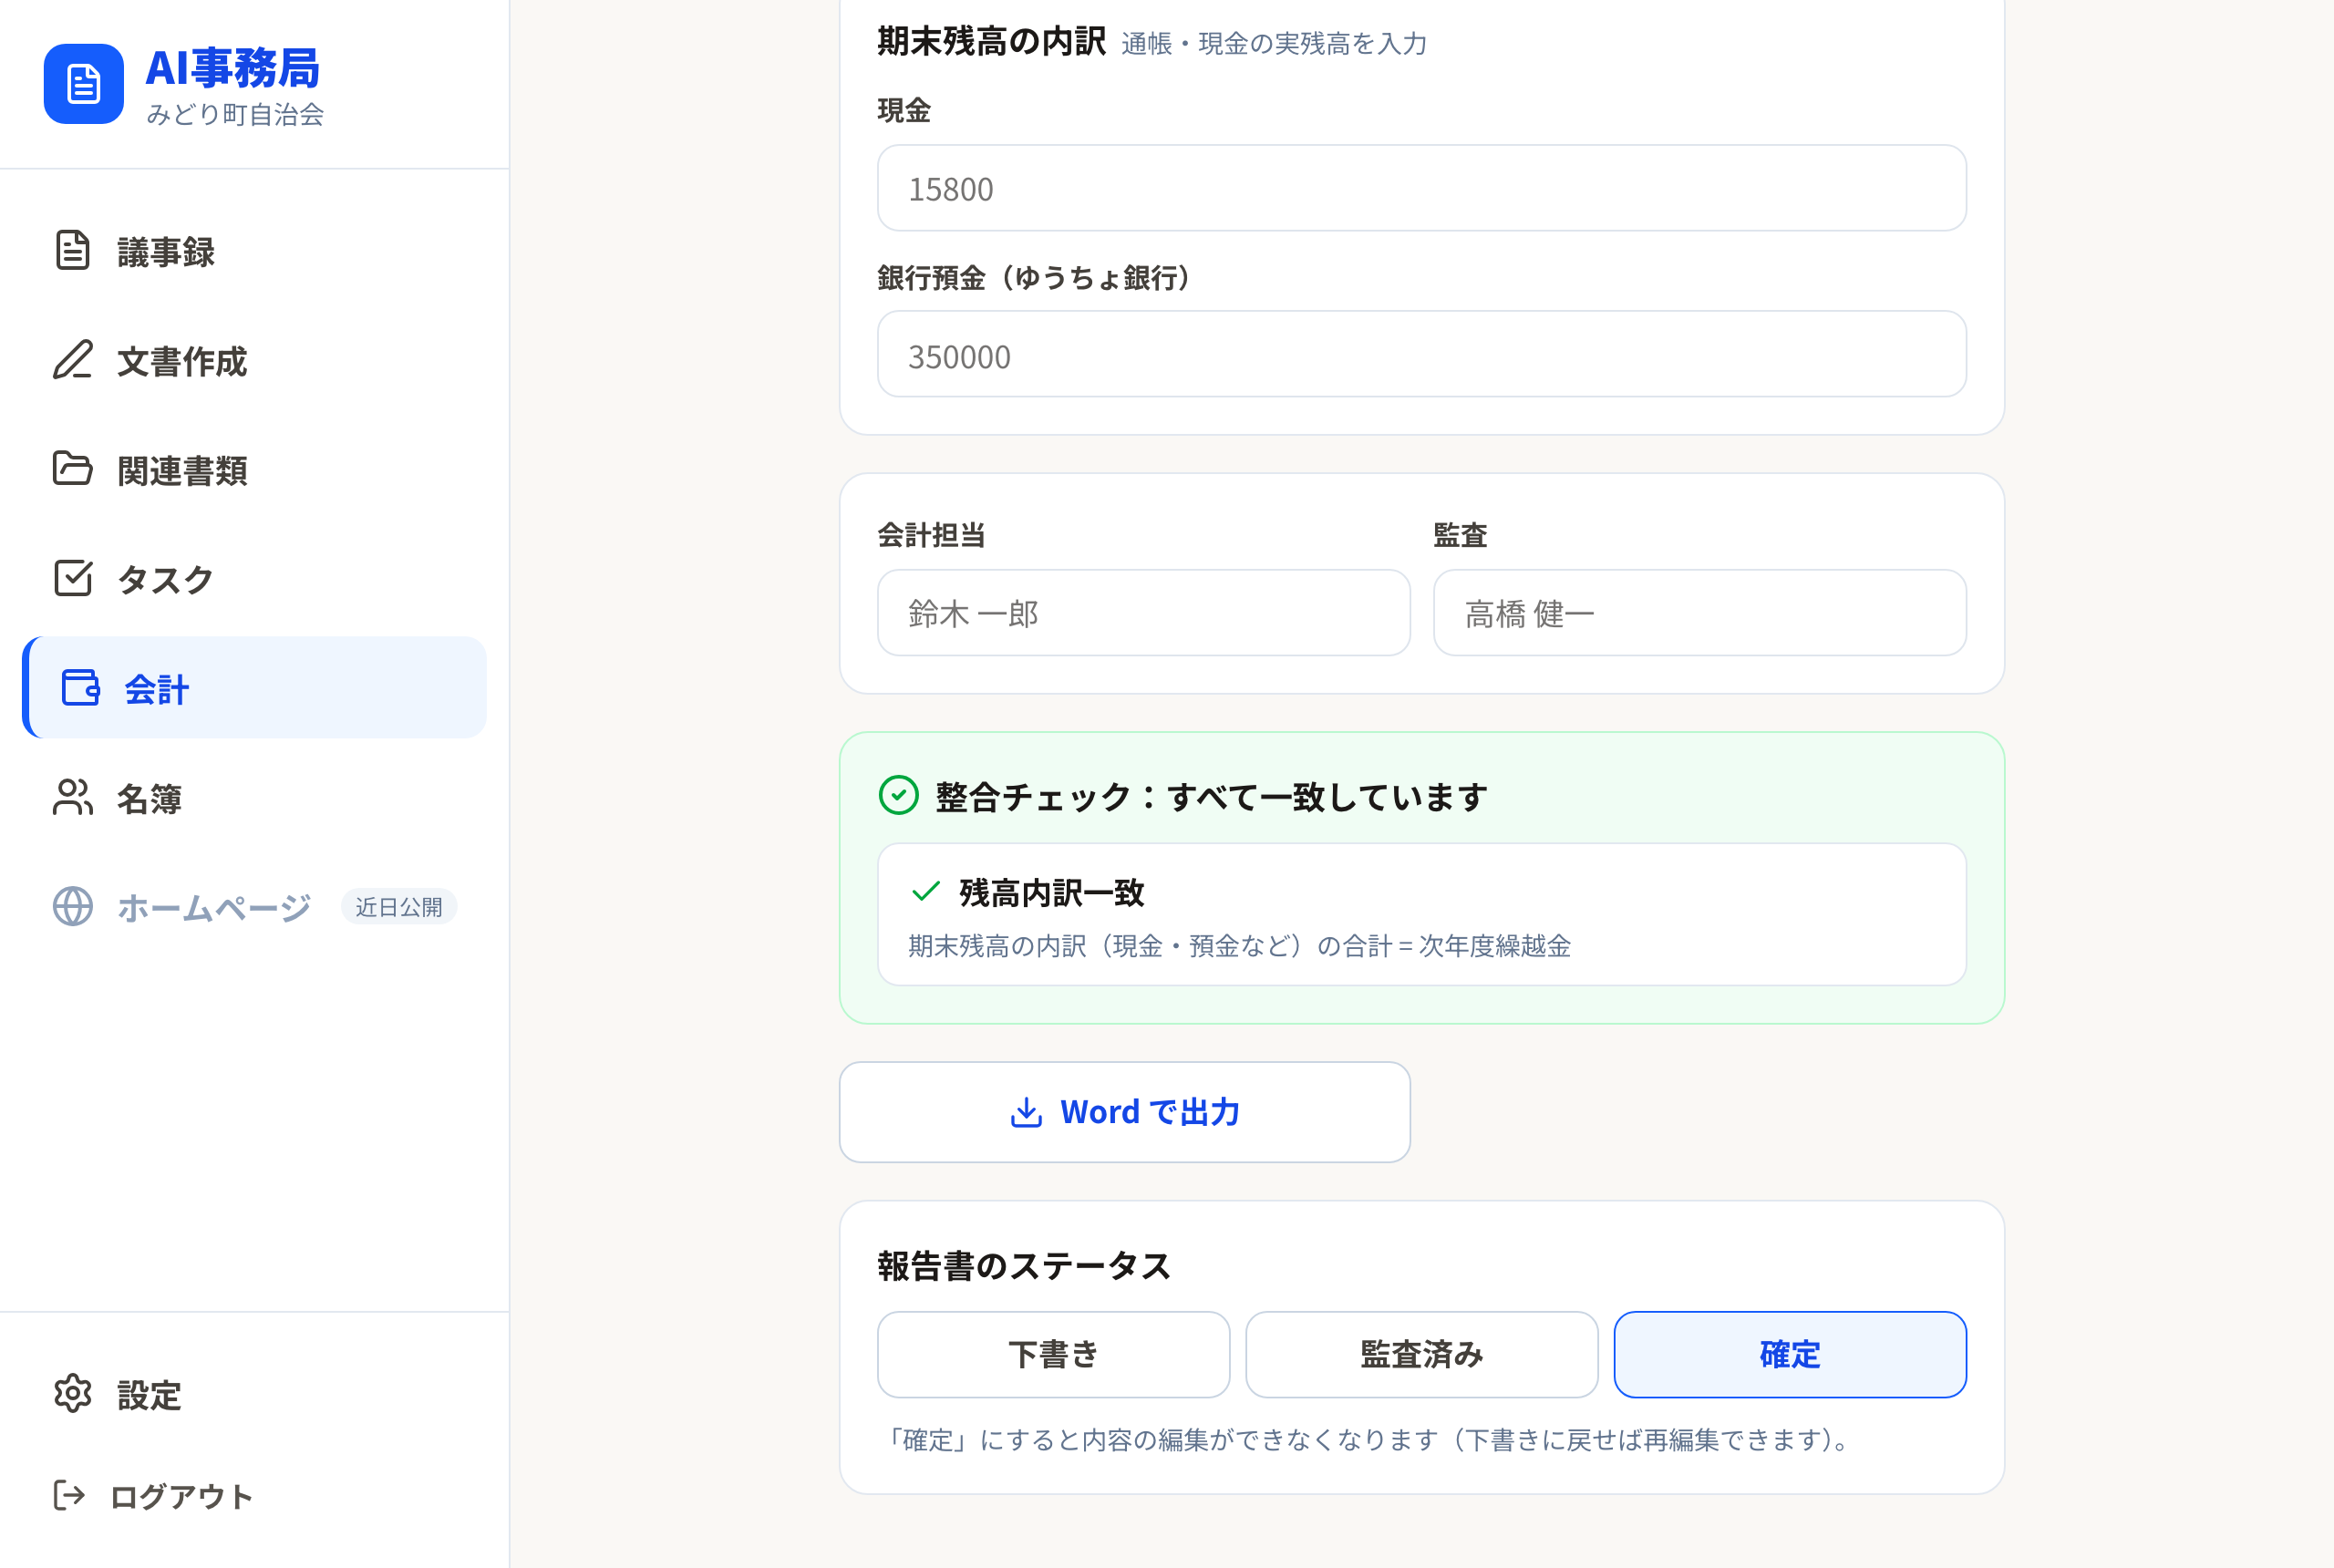The height and width of the screenshot is (1568, 2334).
Task: Click the 会計担当 field with 鈴木 一郎
Action: (1143, 613)
